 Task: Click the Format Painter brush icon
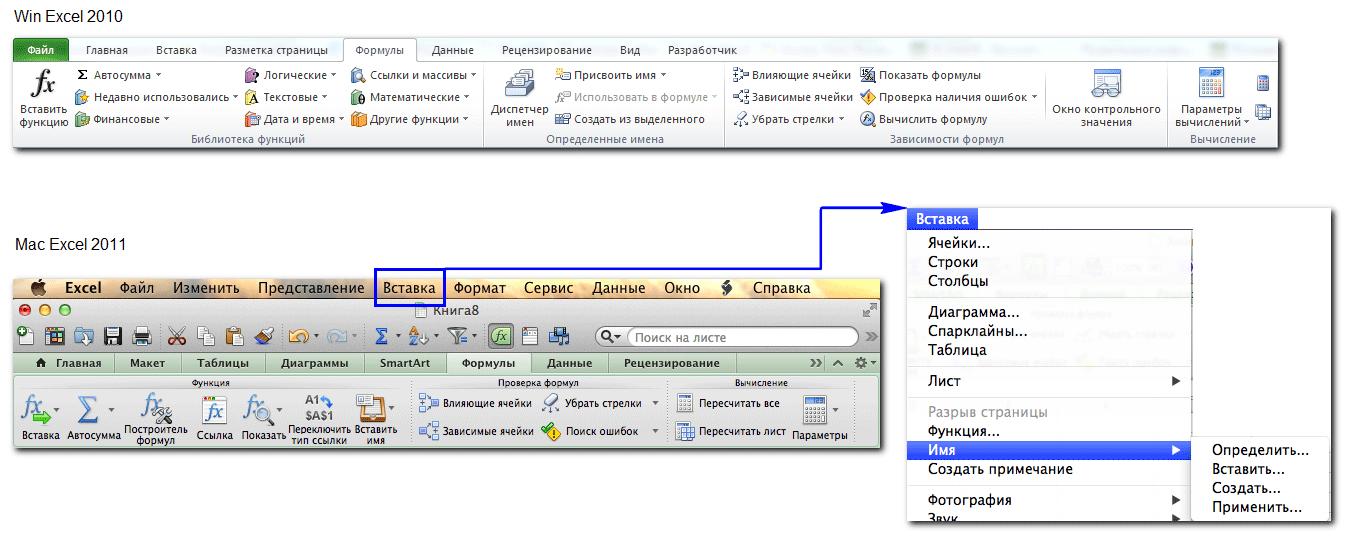pos(264,336)
